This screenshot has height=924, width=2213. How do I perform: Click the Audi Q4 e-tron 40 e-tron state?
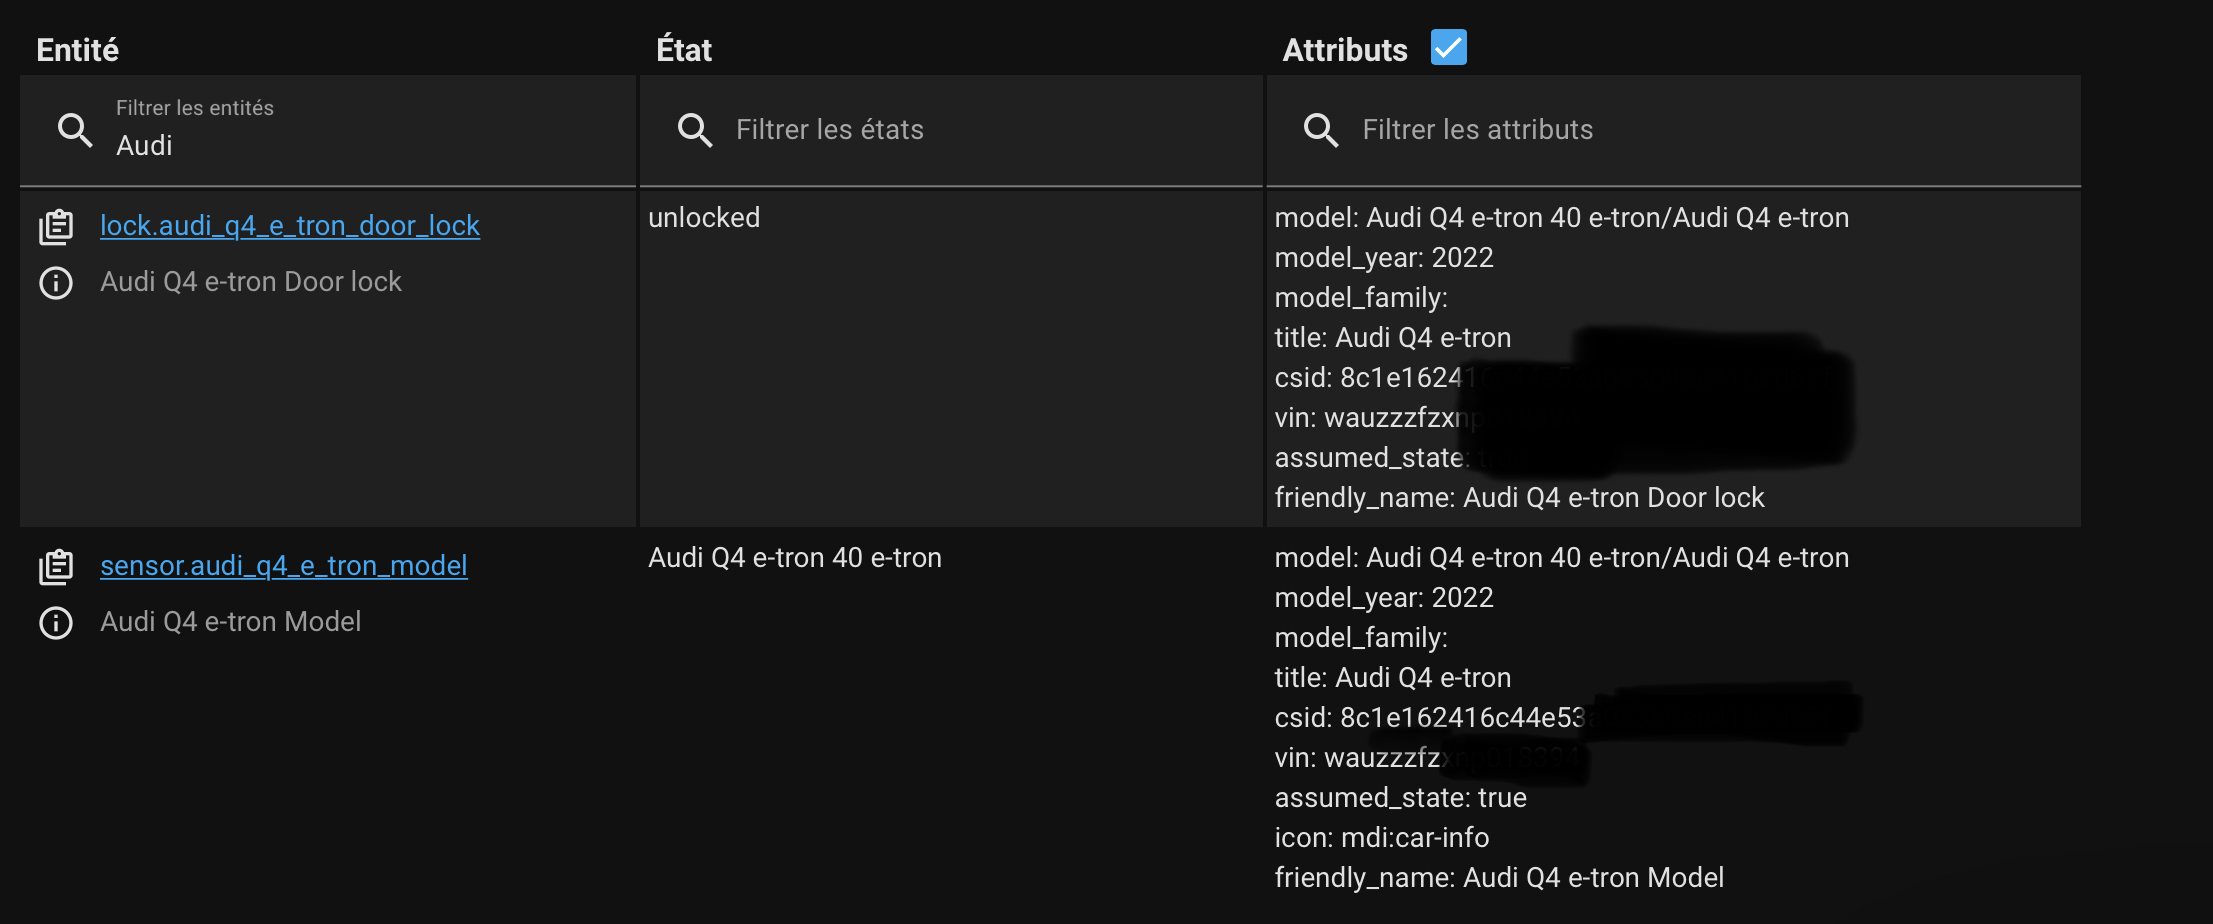pos(795,558)
